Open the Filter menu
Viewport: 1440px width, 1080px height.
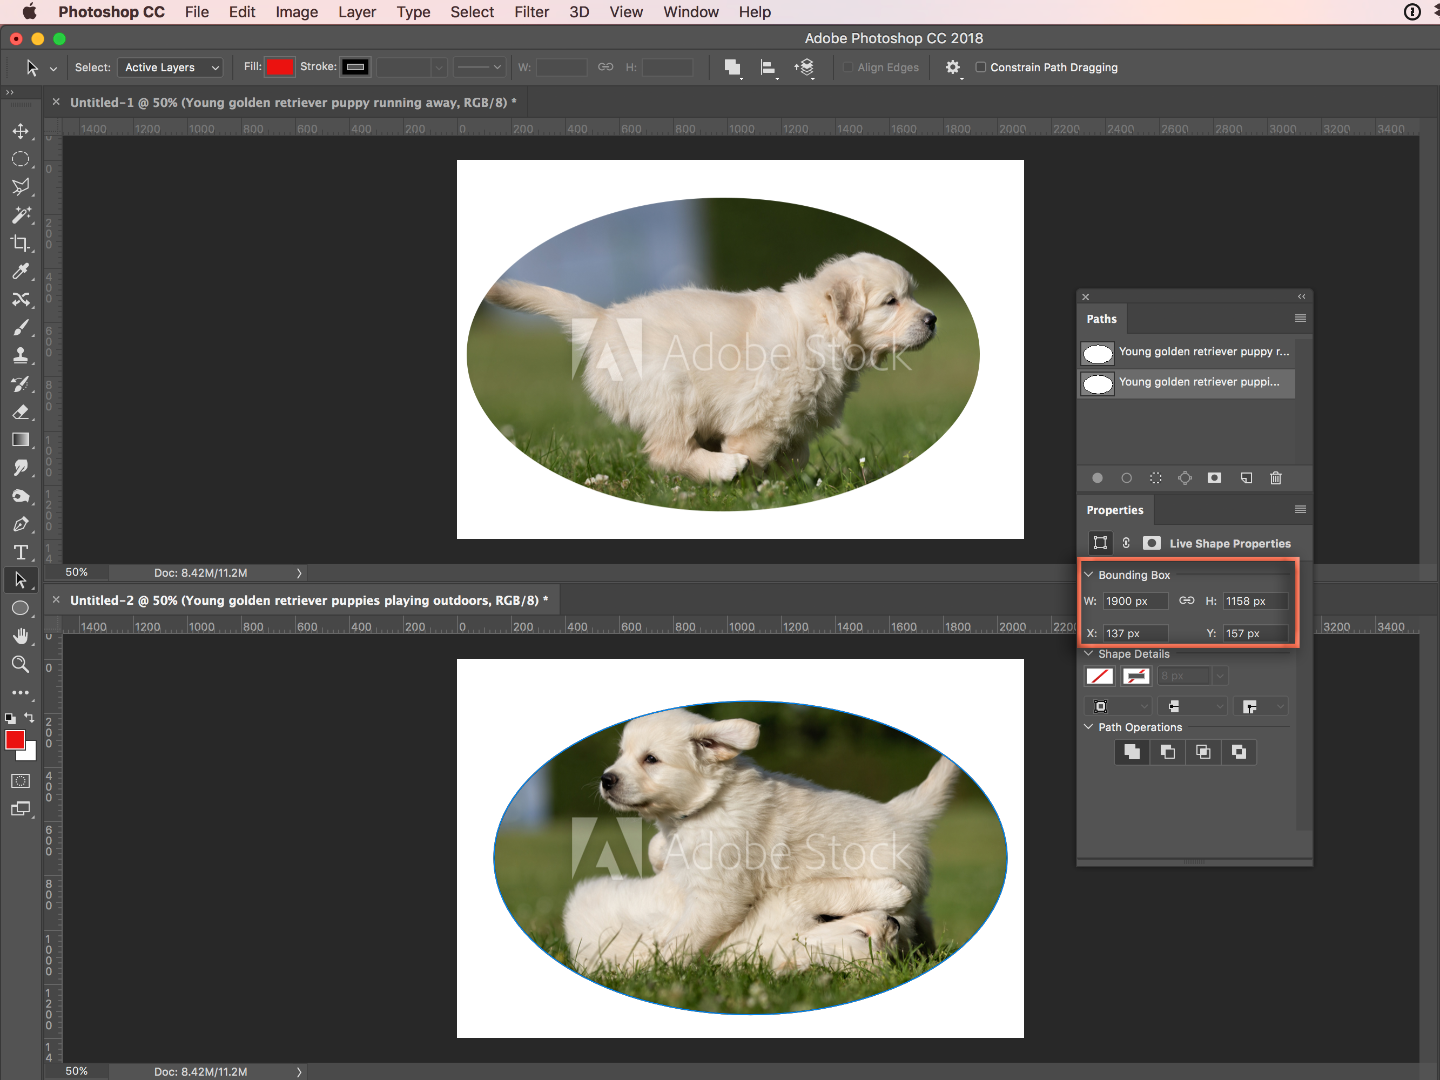(x=532, y=12)
